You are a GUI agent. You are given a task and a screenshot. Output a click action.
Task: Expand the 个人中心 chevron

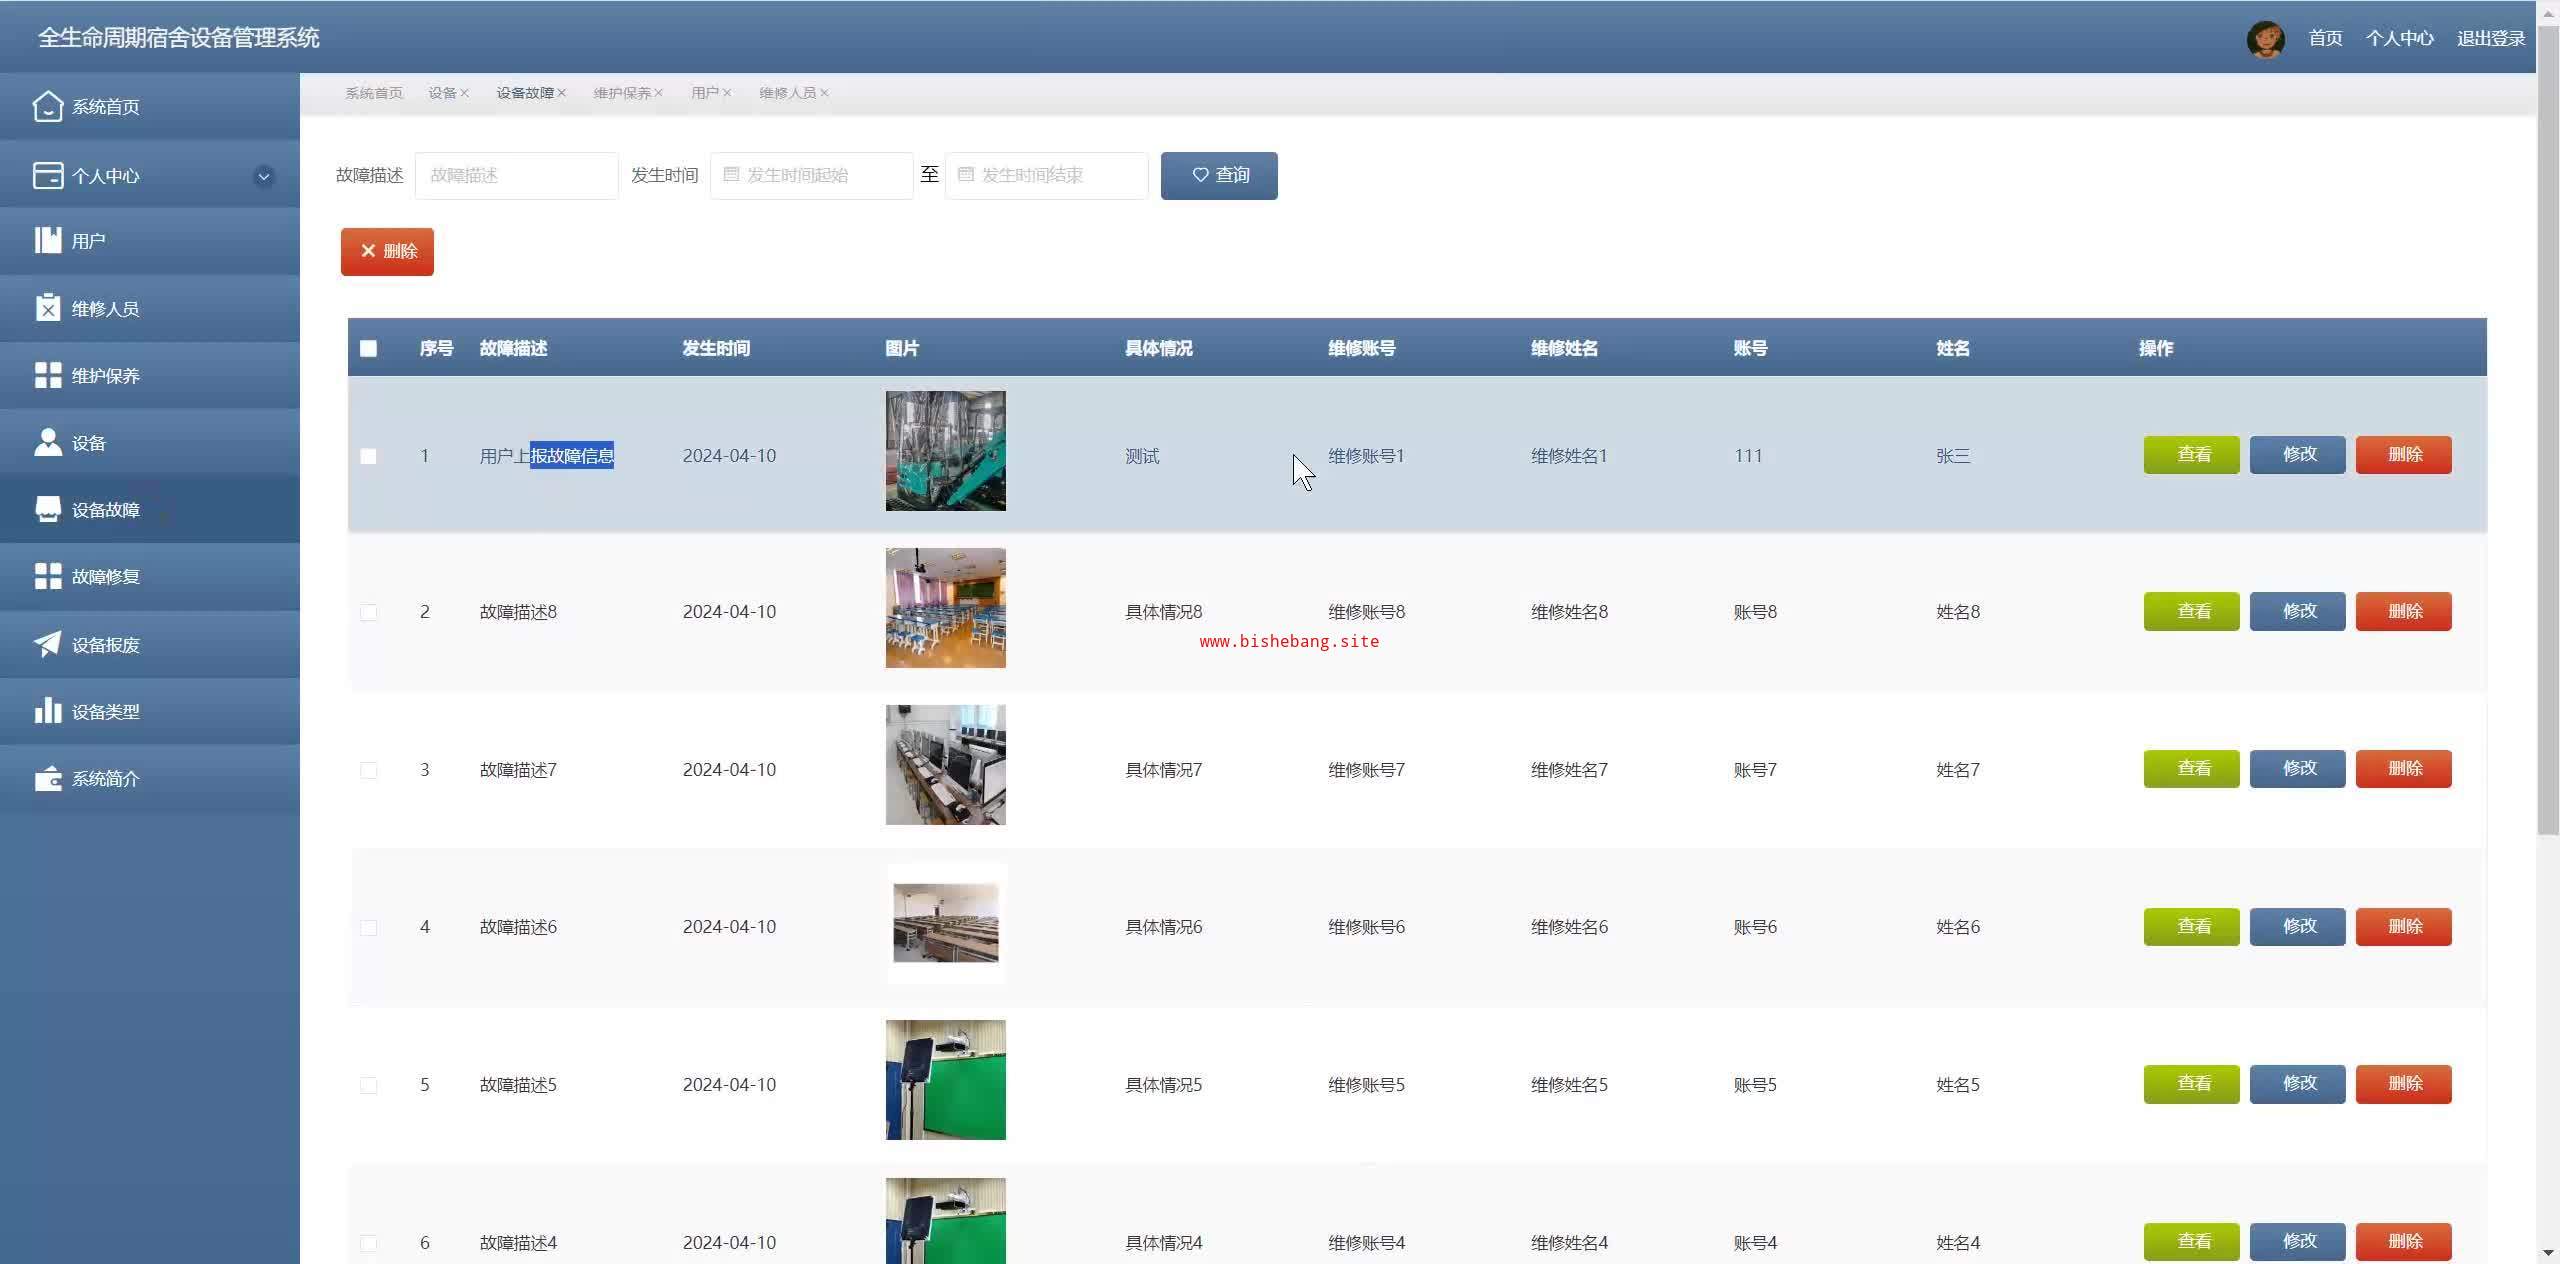click(x=264, y=176)
